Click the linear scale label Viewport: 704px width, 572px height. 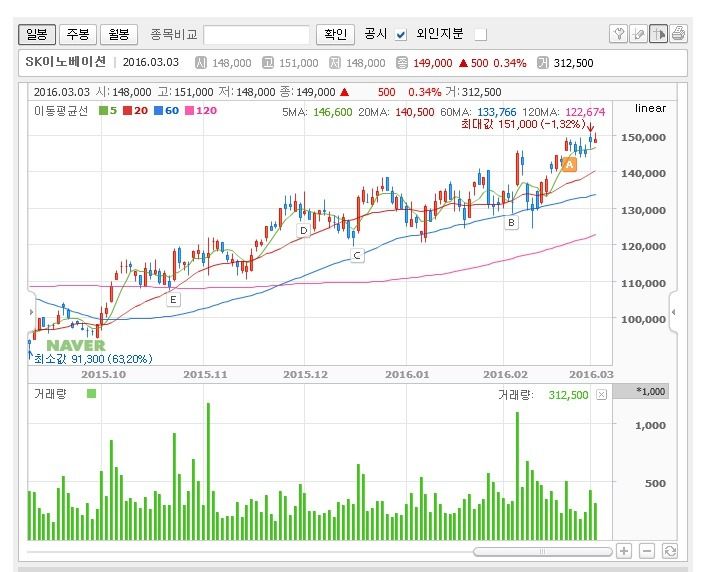click(x=650, y=108)
